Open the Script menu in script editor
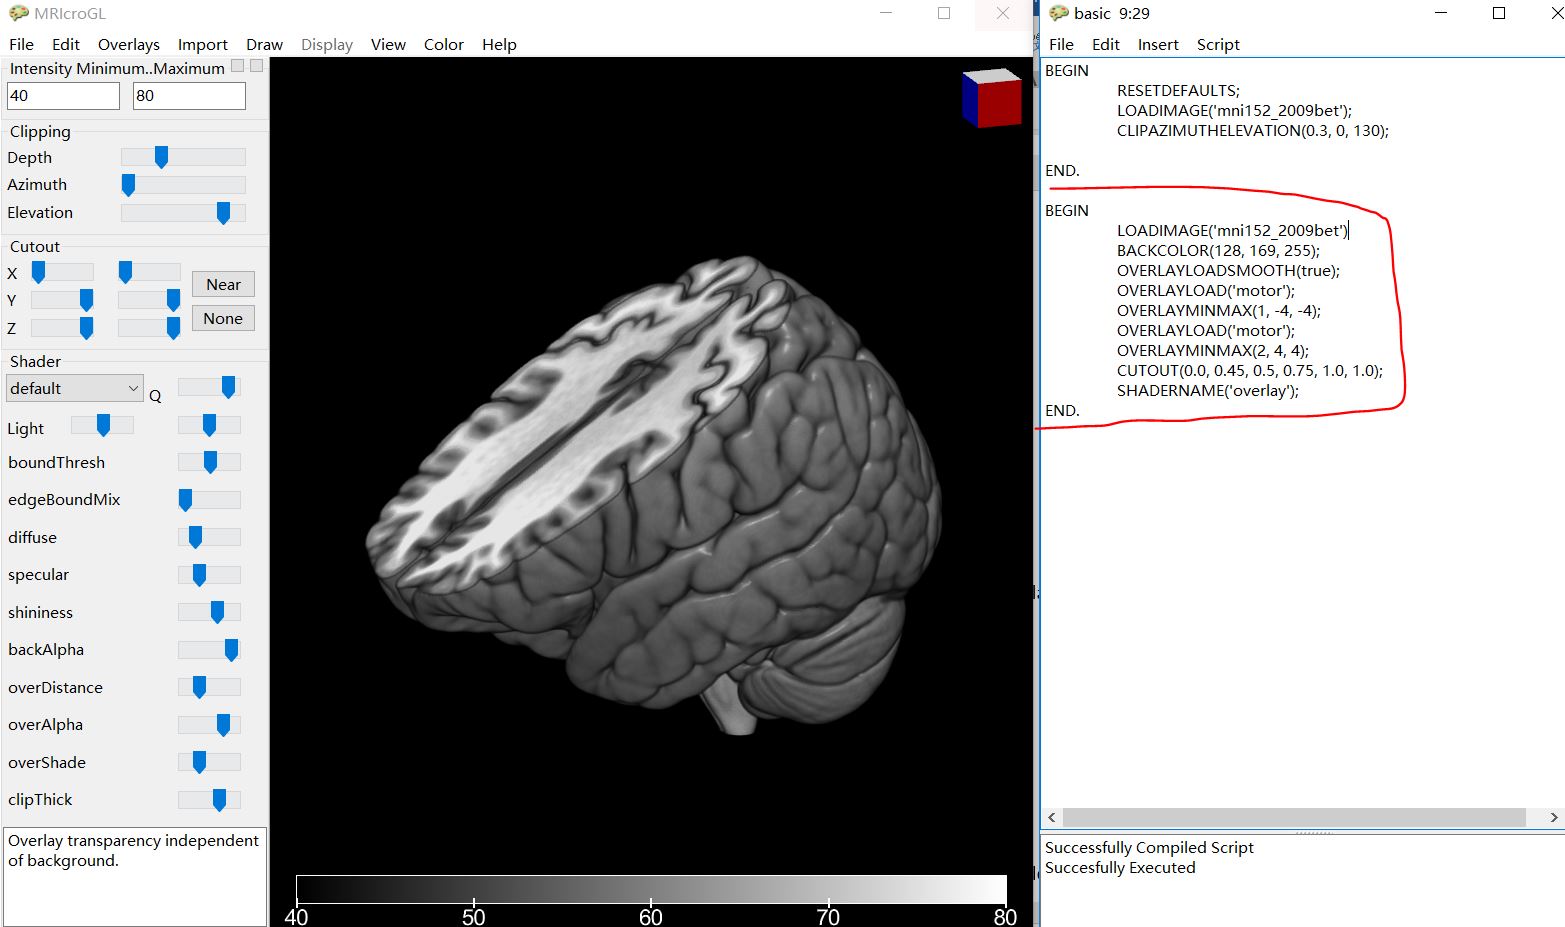 tap(1217, 44)
